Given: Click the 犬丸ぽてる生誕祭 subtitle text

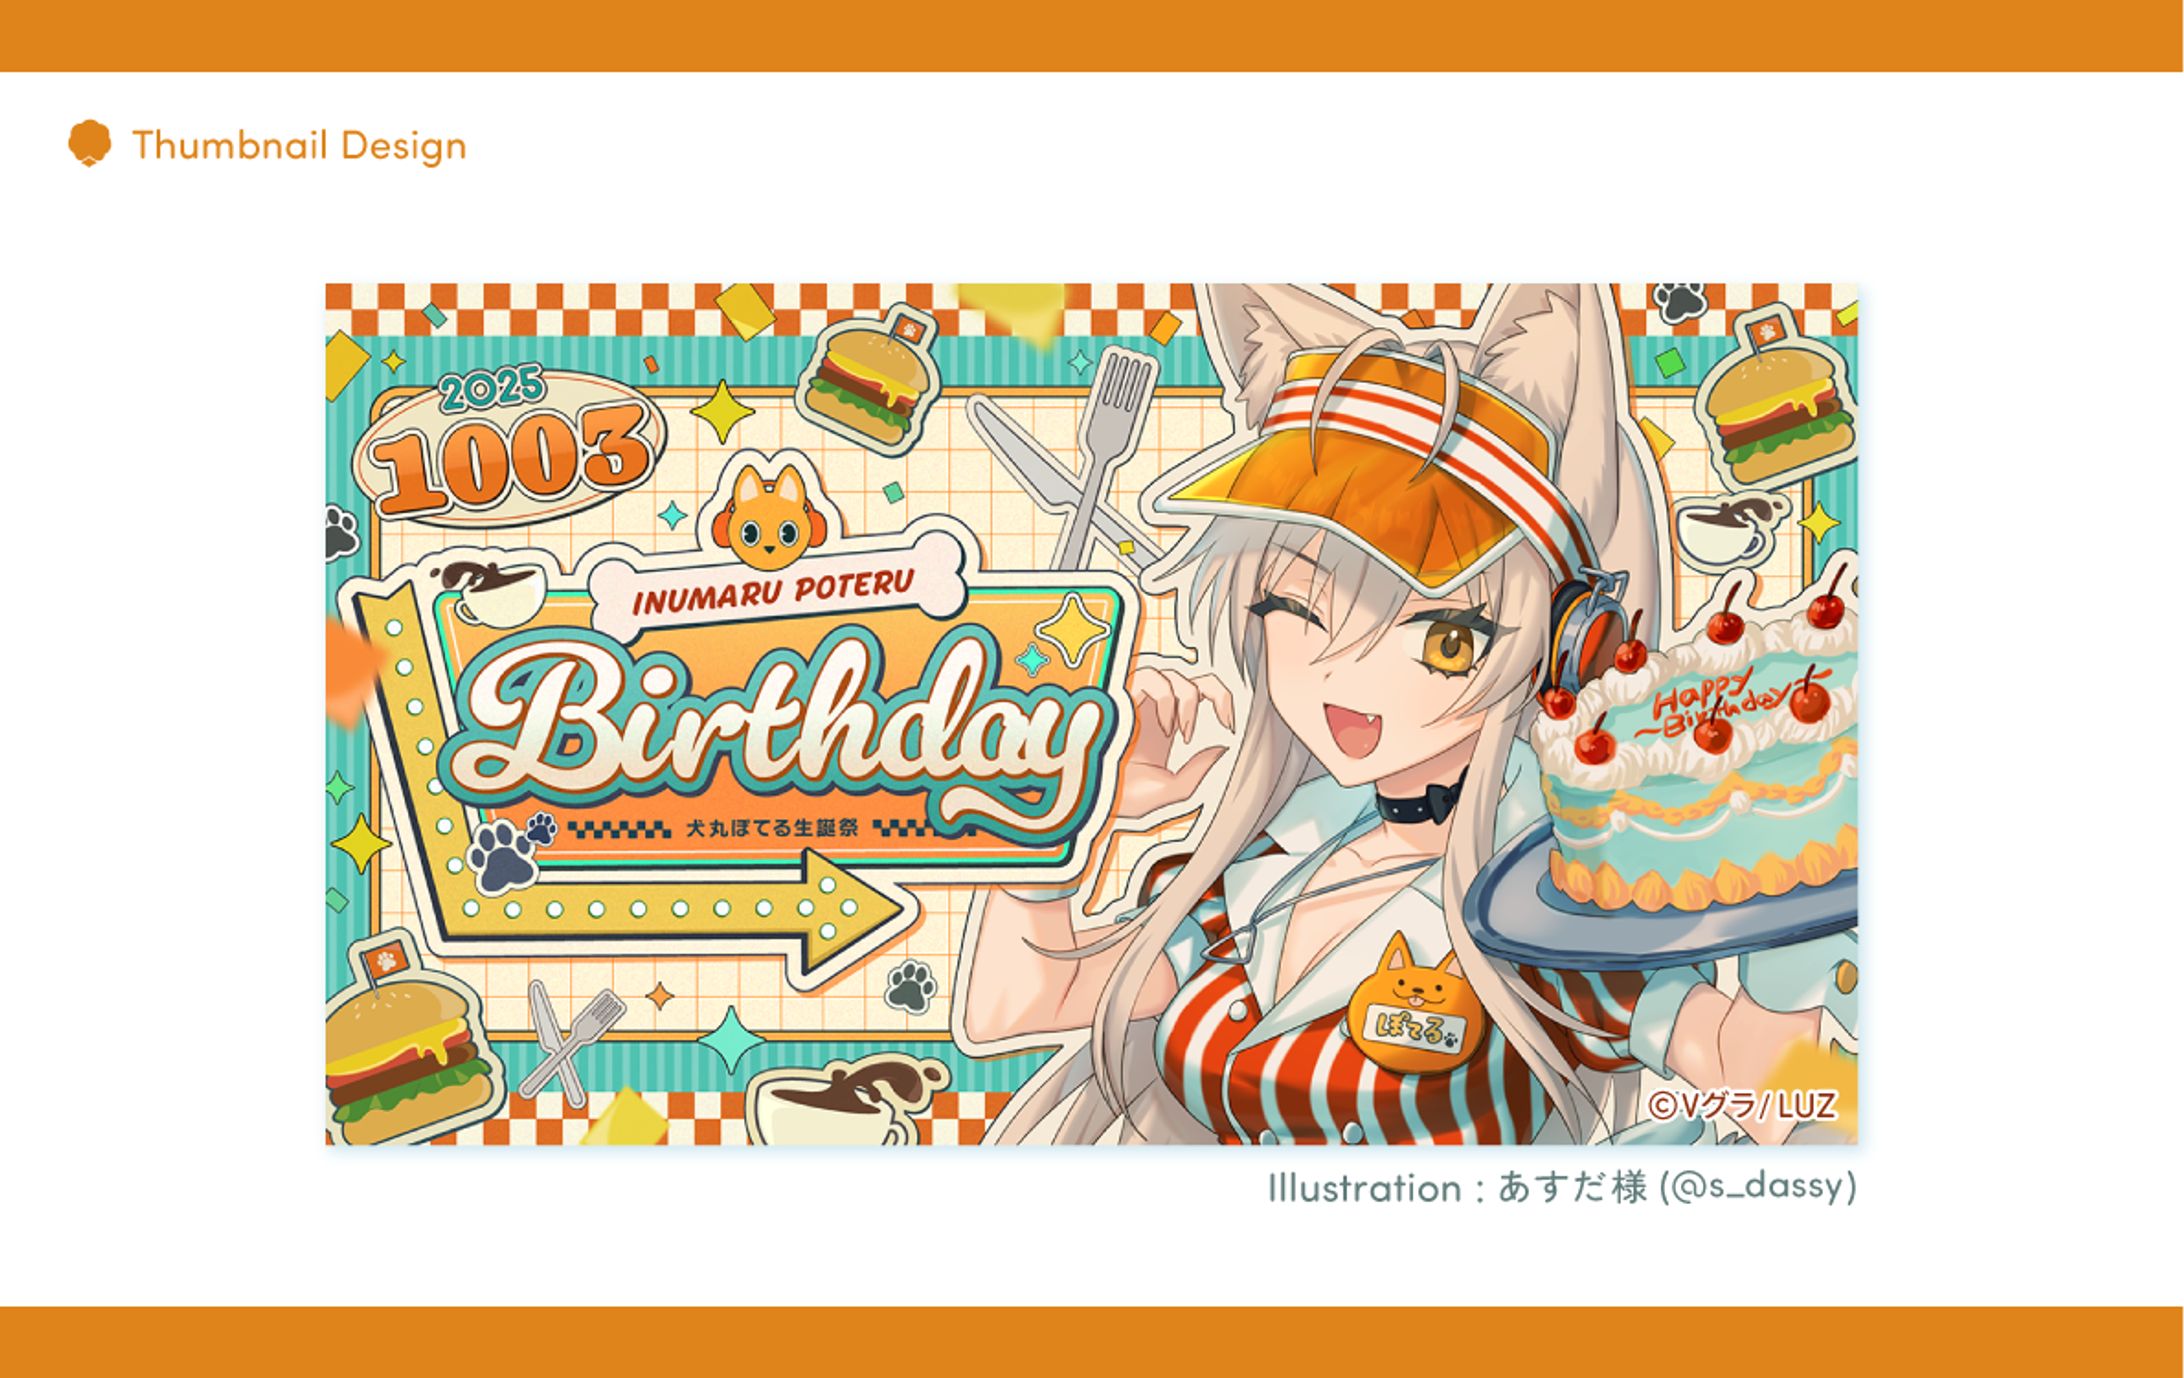Looking at the screenshot, I should coord(772,828).
